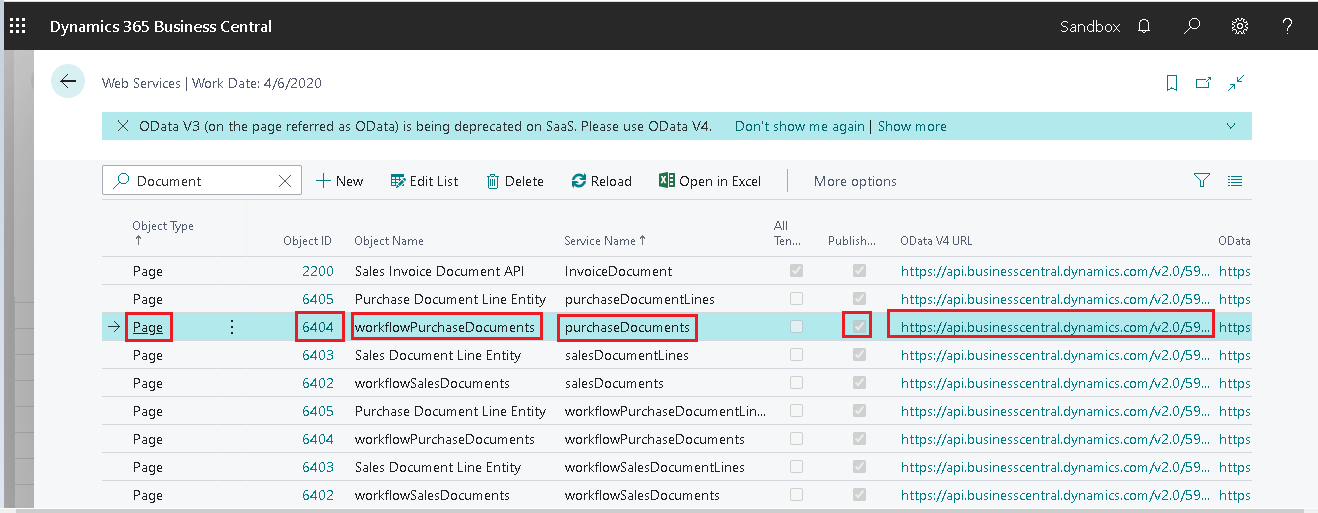Select the workflowSalesDocuments service name cell
Viewport: 1318px width, 513px height.
pos(642,495)
